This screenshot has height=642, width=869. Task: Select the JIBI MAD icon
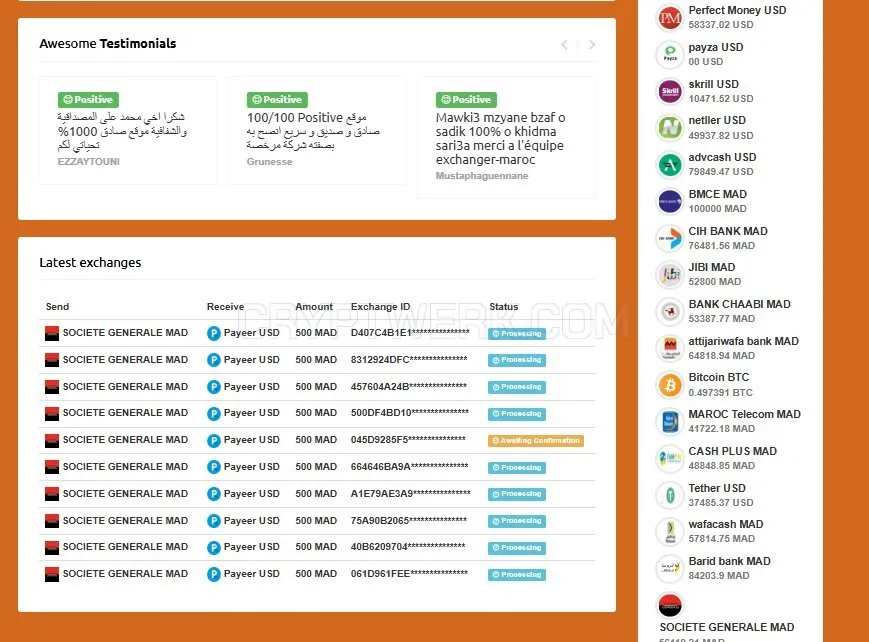pyautogui.click(x=670, y=274)
